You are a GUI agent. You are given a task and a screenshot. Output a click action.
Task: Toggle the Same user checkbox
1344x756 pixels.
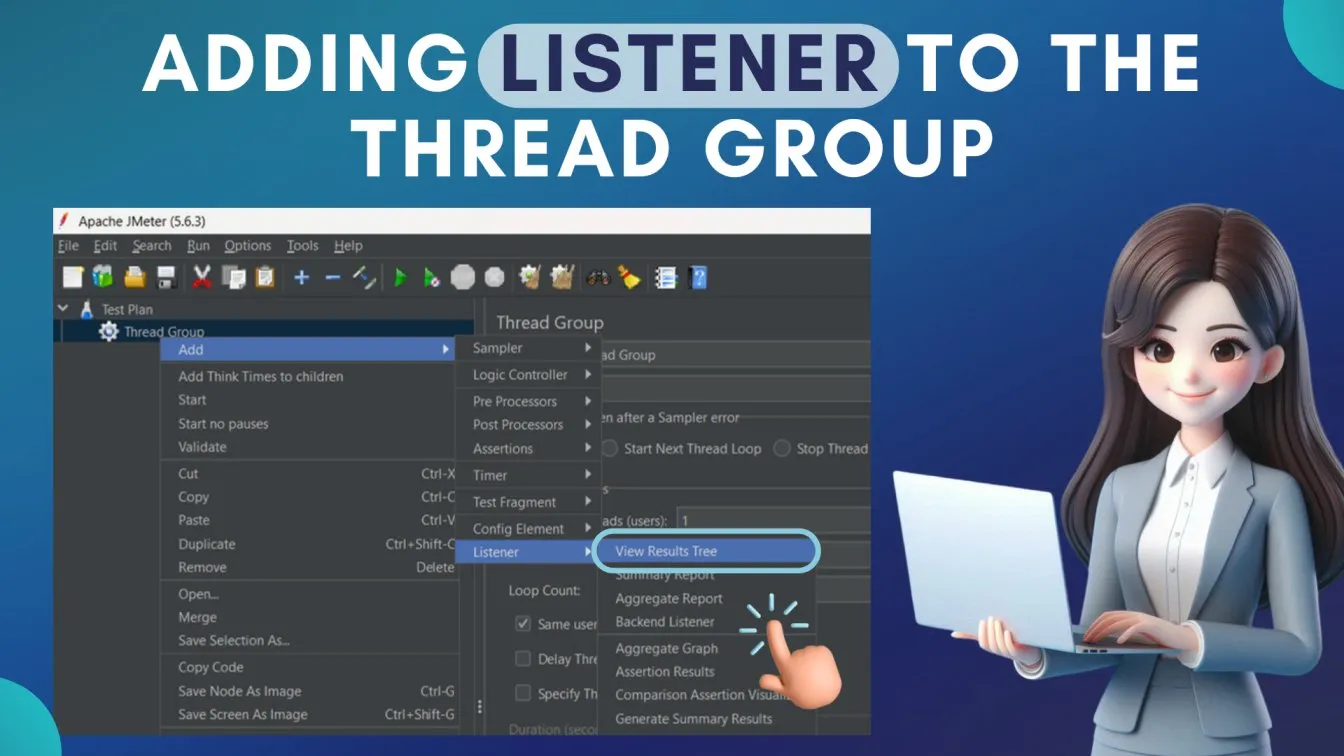523,624
